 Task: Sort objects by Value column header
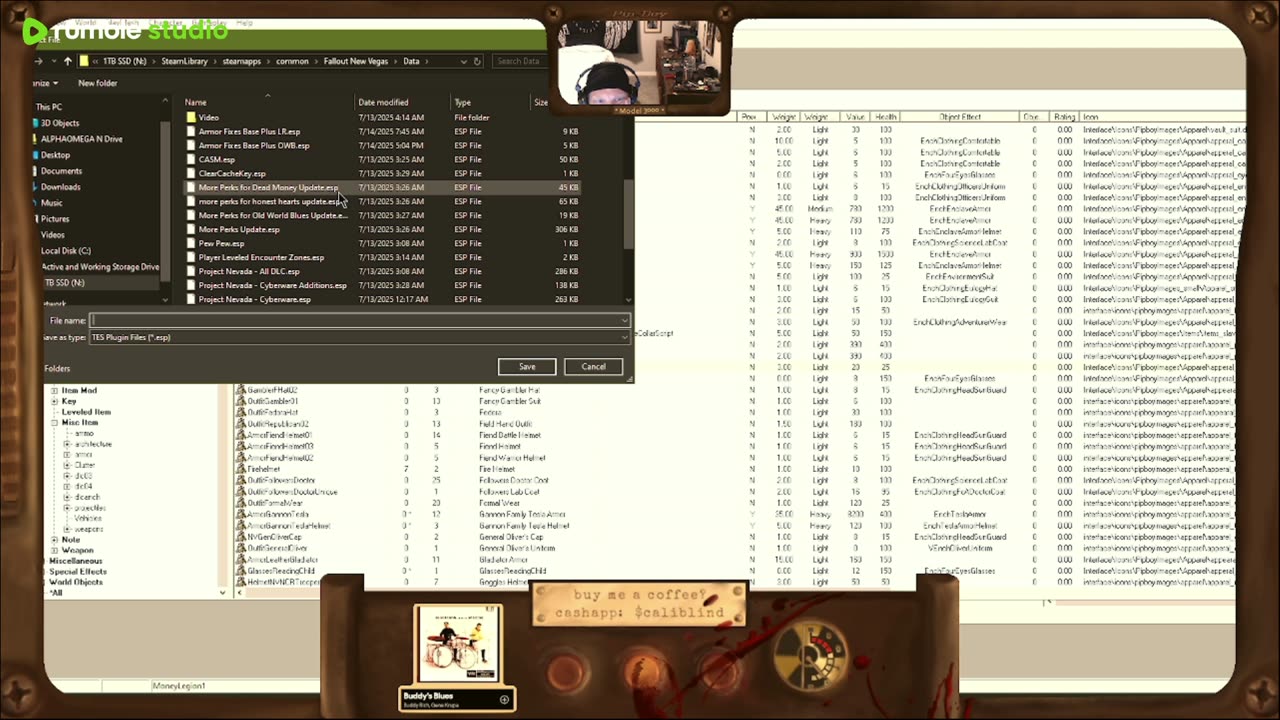click(x=855, y=117)
